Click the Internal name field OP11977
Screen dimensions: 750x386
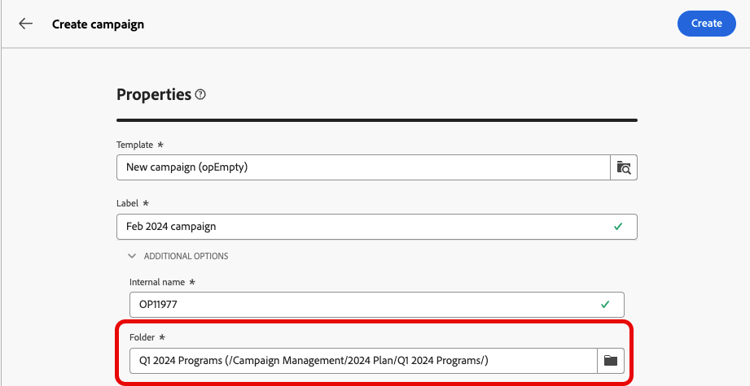tap(377, 305)
